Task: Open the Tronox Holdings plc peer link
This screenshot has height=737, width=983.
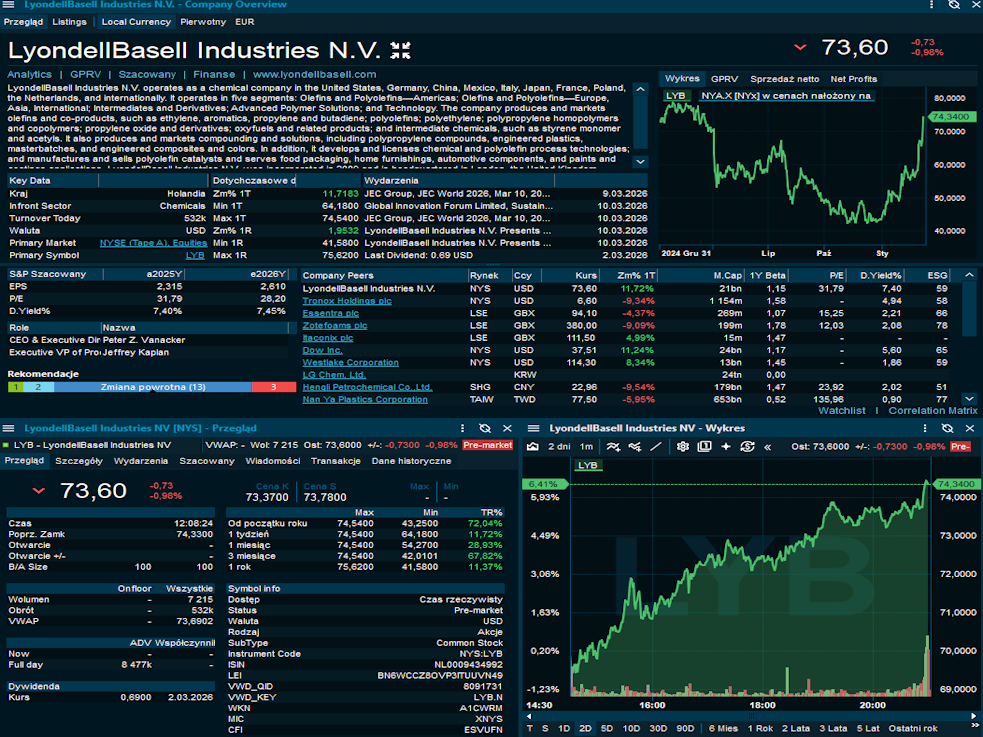Action: click(x=346, y=301)
